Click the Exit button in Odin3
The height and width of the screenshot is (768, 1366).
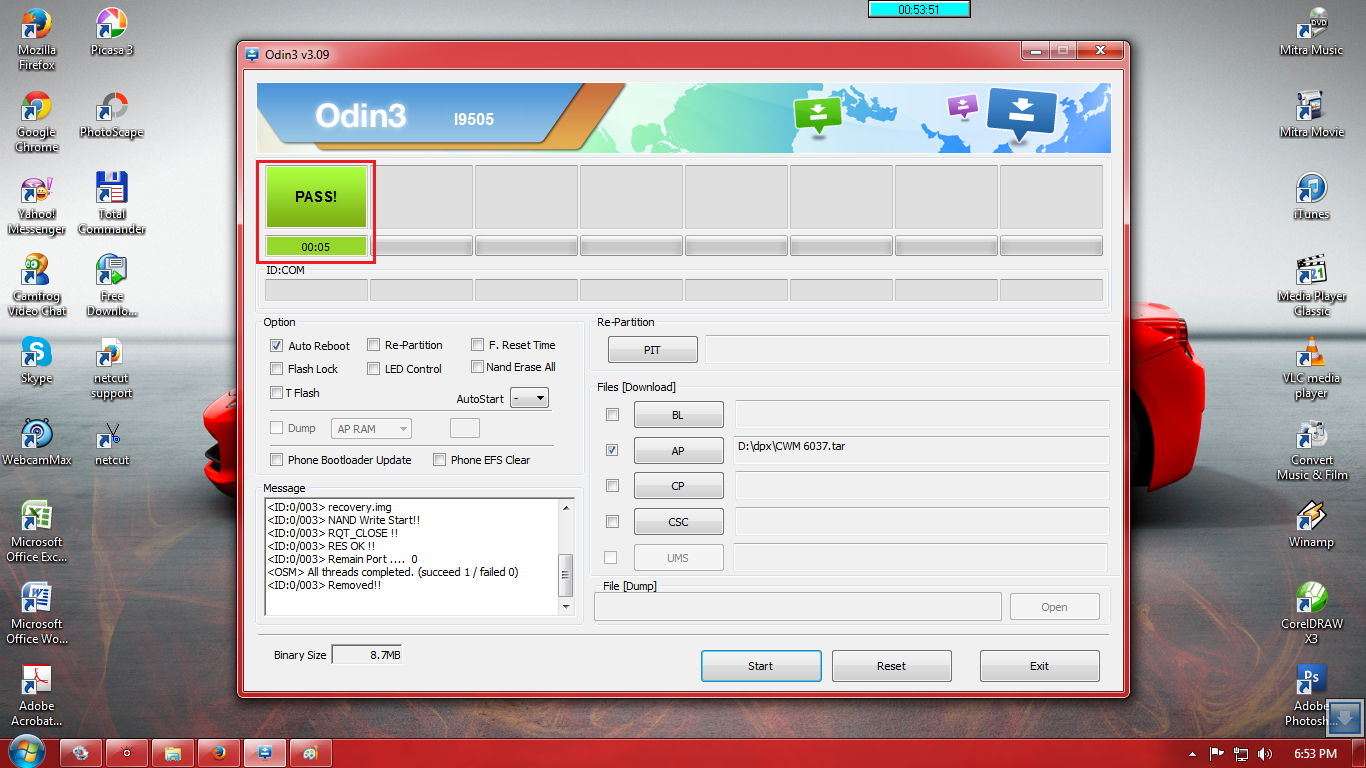click(1039, 666)
